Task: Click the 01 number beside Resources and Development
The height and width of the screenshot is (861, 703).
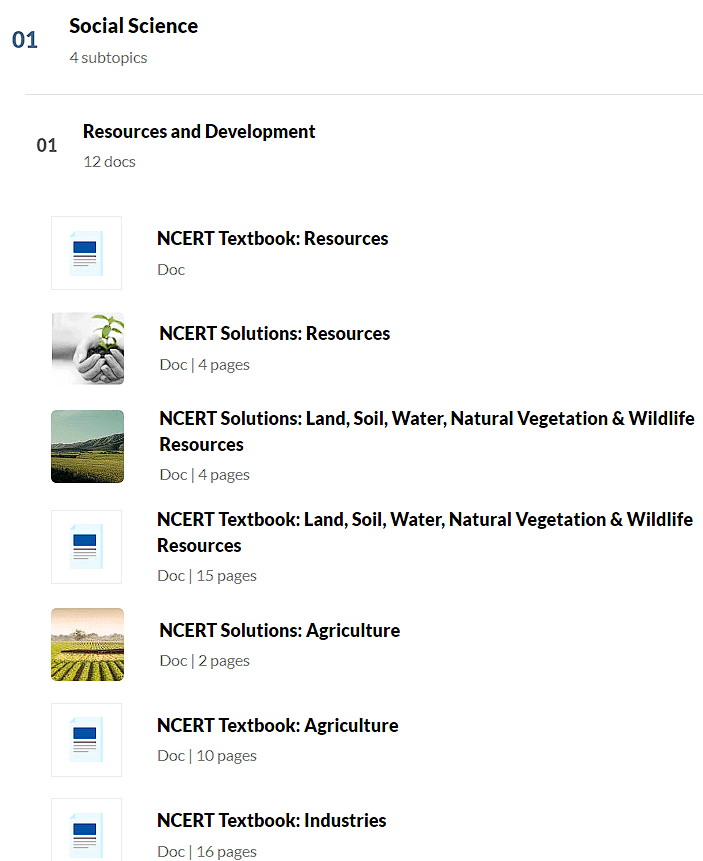Action: coord(47,146)
